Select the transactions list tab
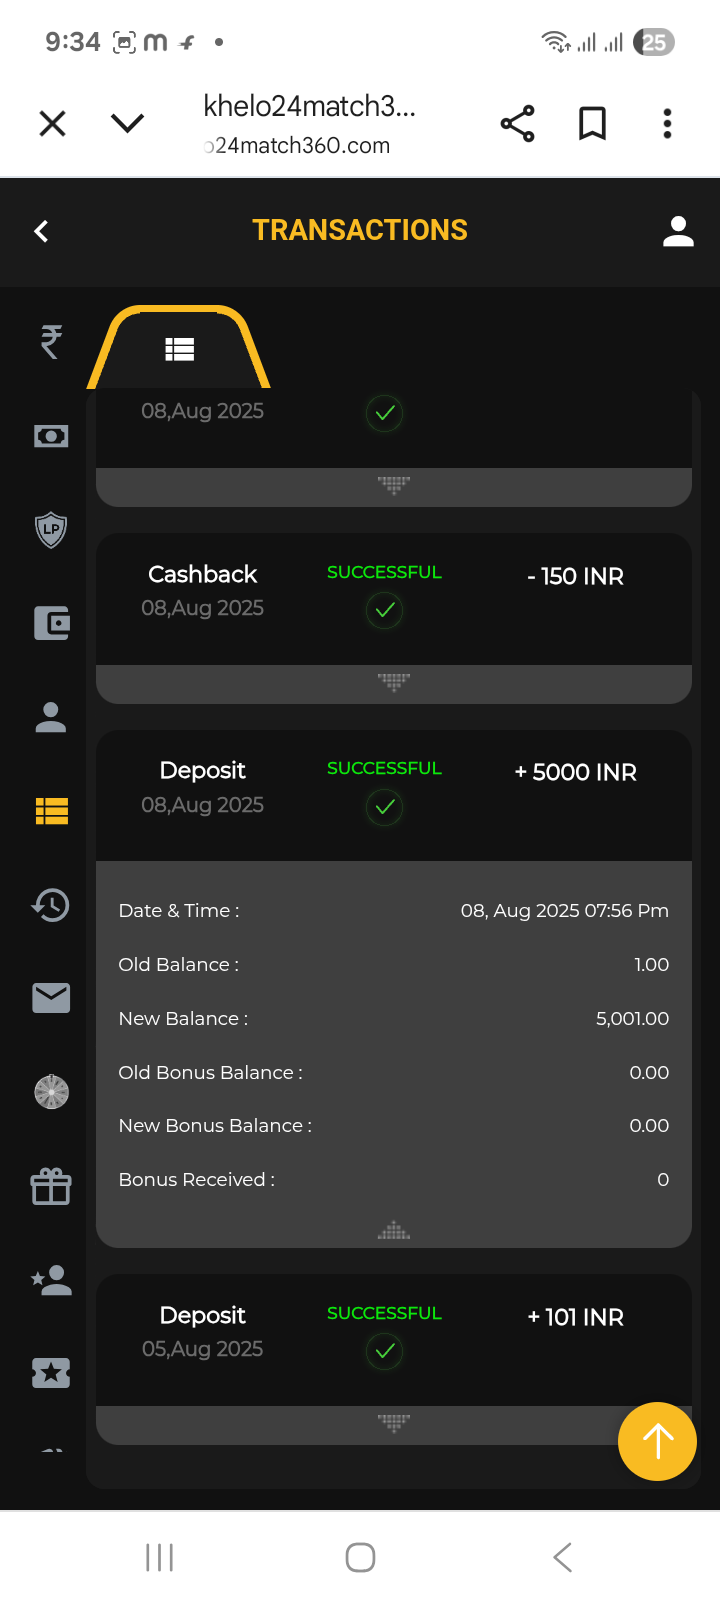The image size is (720, 1600). (x=179, y=349)
